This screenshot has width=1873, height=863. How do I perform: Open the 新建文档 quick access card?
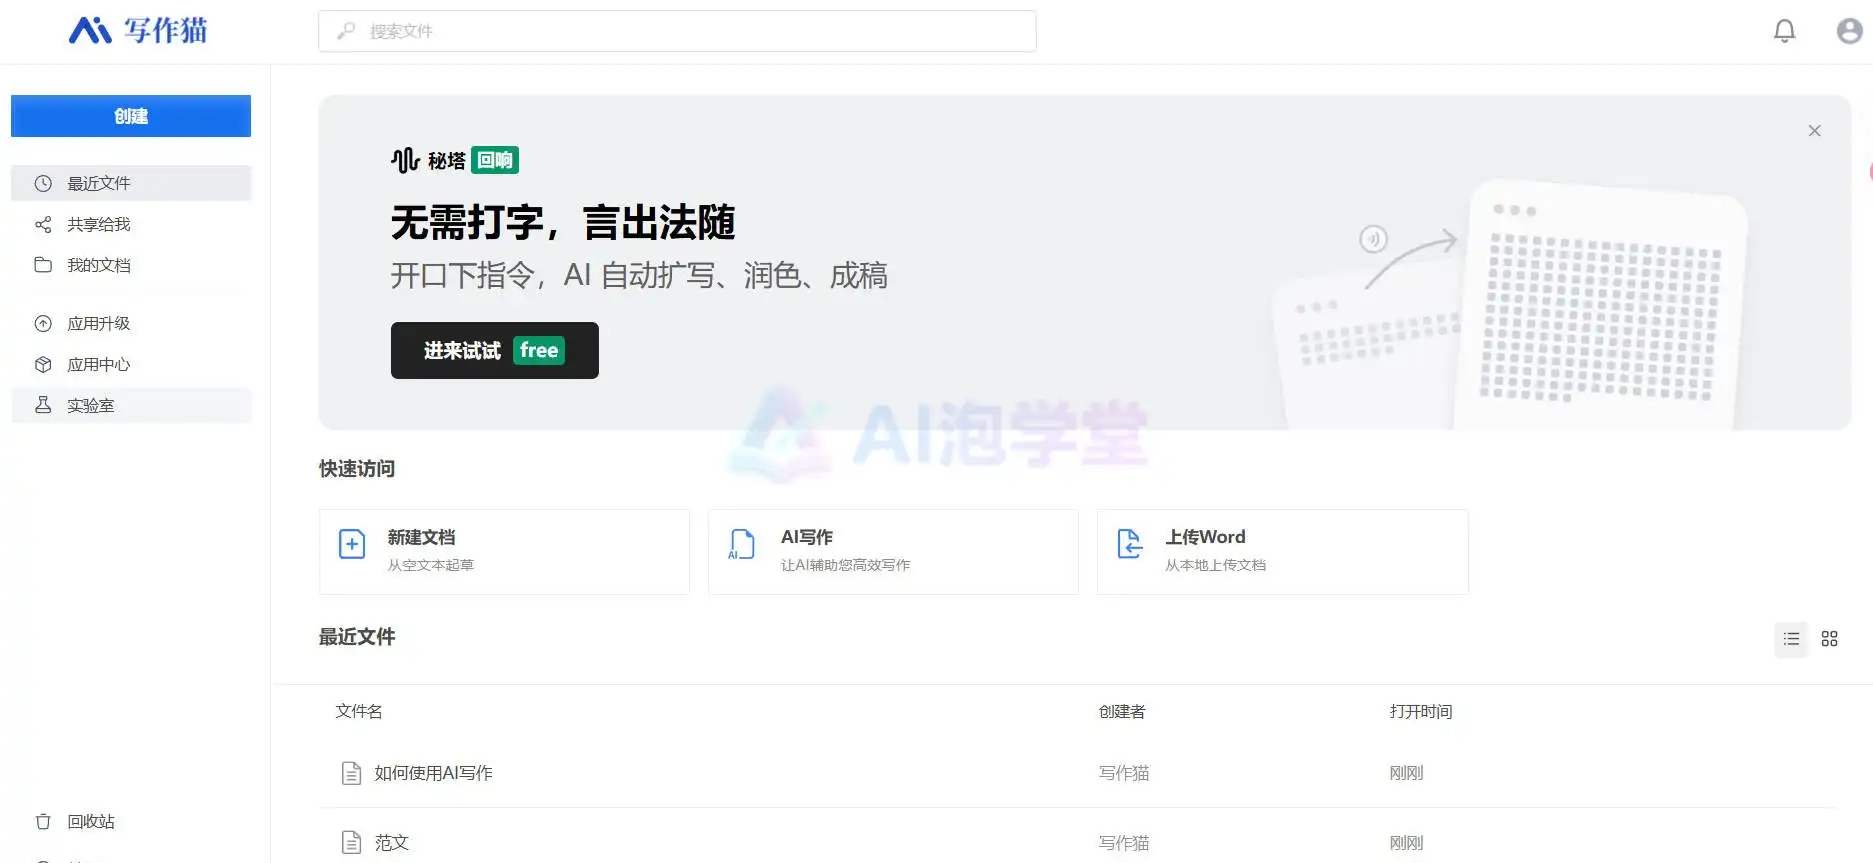coord(504,552)
